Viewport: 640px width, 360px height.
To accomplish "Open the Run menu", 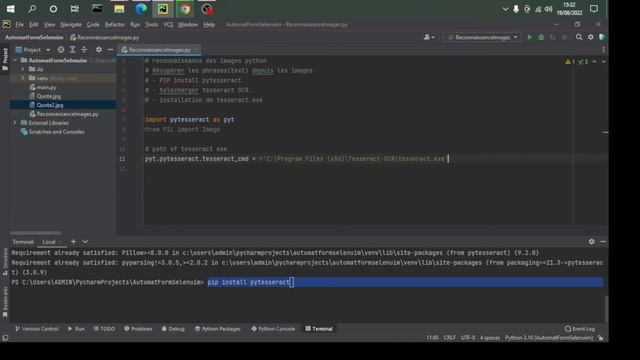I will pyautogui.click(x=135, y=24).
